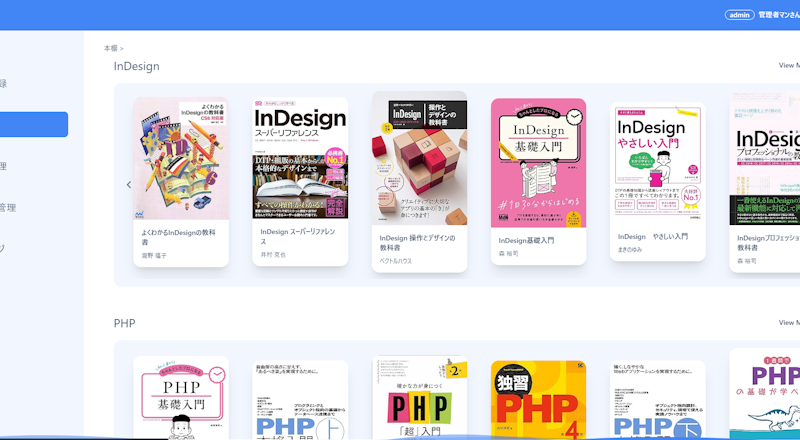The image size is (800, 440).
Task: Open the 管理者マンさん user menu
Action: (779, 15)
